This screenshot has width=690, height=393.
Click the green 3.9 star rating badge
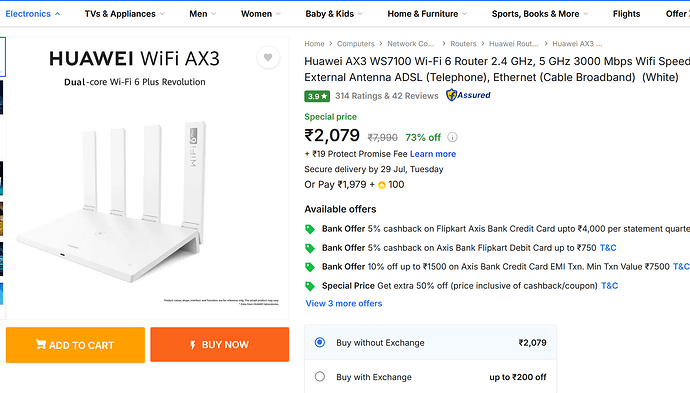pos(317,96)
